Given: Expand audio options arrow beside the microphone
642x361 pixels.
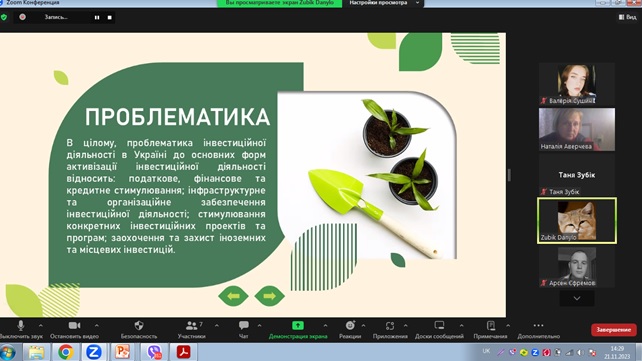Looking at the screenshot, I should click(x=41, y=325).
